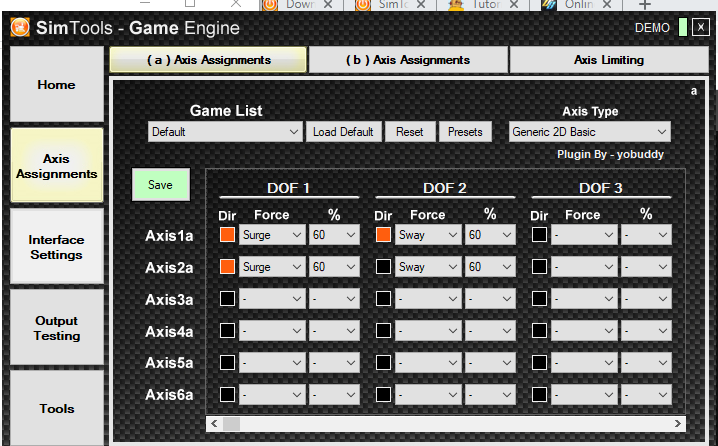Click the 'Plugin By - yobuddy' text
718x446 pixels.
pyautogui.click(x=610, y=154)
